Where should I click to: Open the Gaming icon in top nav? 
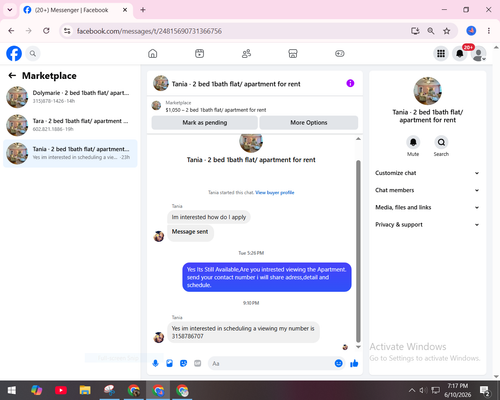click(x=340, y=53)
